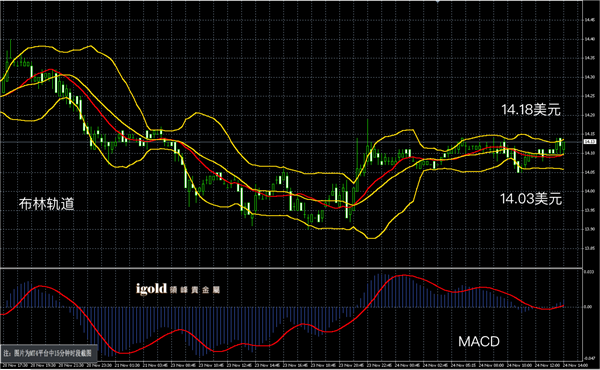Click the last candlestick on the chart

tap(564, 146)
